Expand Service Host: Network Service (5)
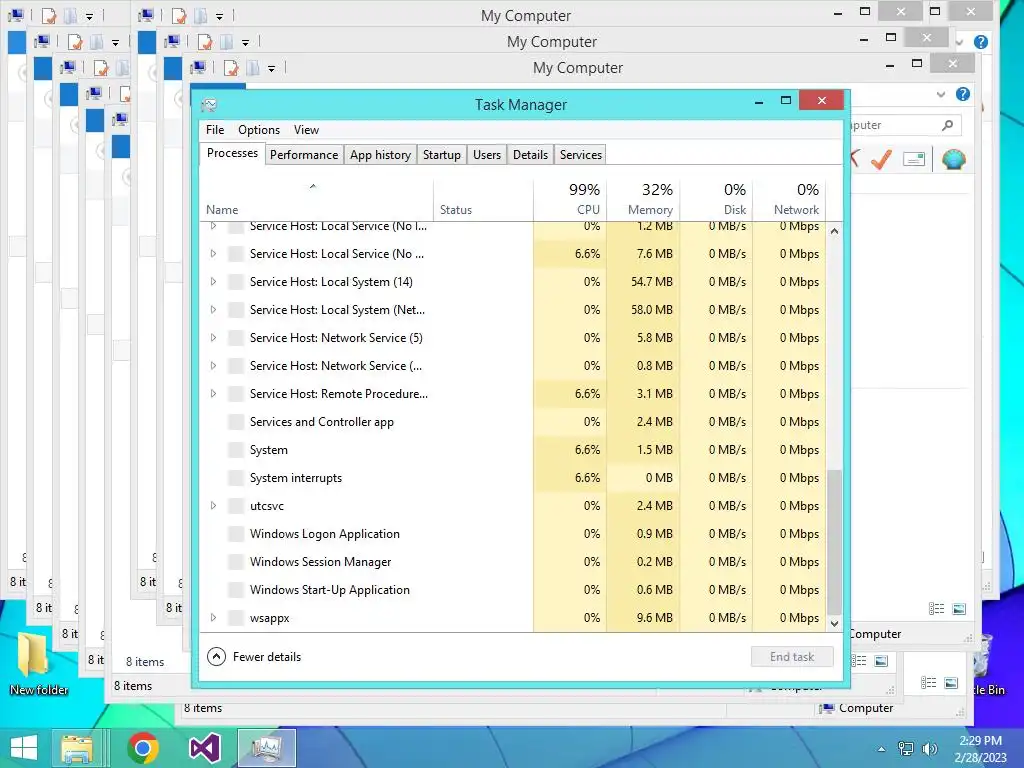Screen dimensions: 1024x768 coord(213,338)
